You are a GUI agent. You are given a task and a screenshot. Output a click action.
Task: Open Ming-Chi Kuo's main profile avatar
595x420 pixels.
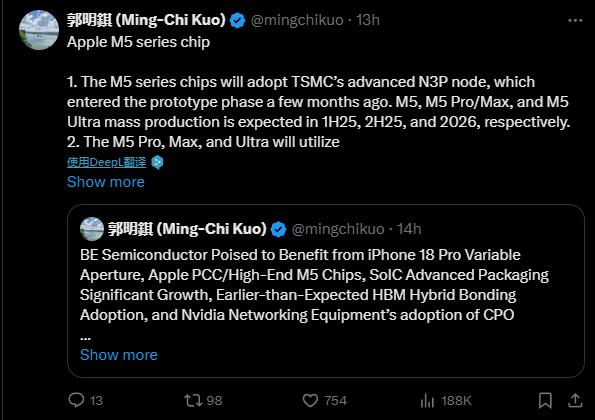(39, 30)
